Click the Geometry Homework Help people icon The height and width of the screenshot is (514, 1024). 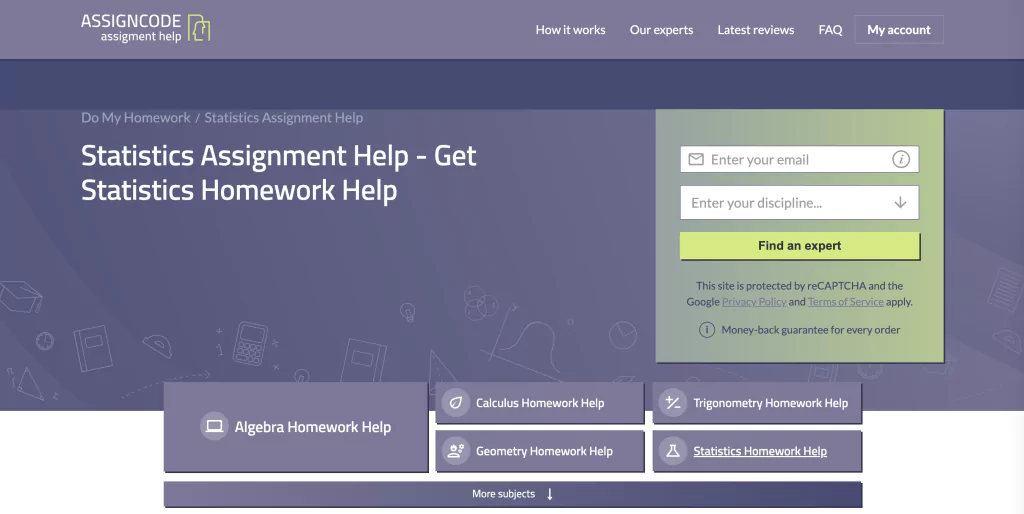click(456, 451)
